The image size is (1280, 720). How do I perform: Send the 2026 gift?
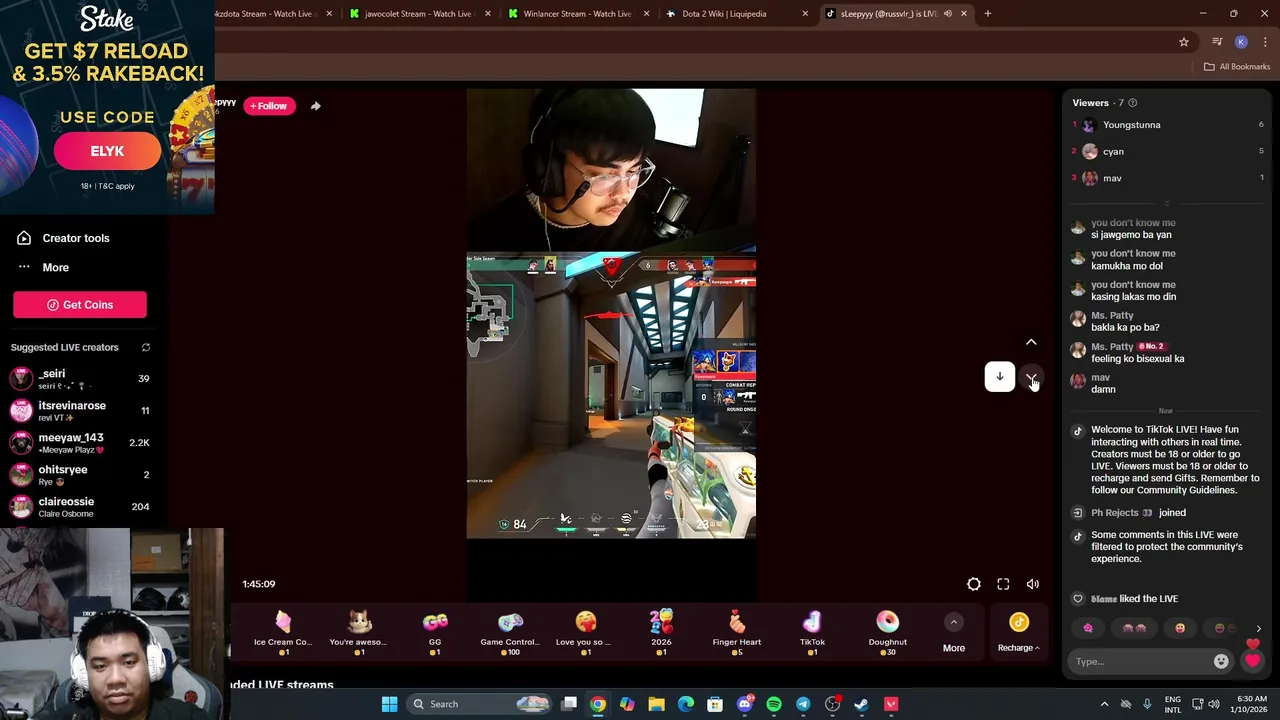coord(661,634)
